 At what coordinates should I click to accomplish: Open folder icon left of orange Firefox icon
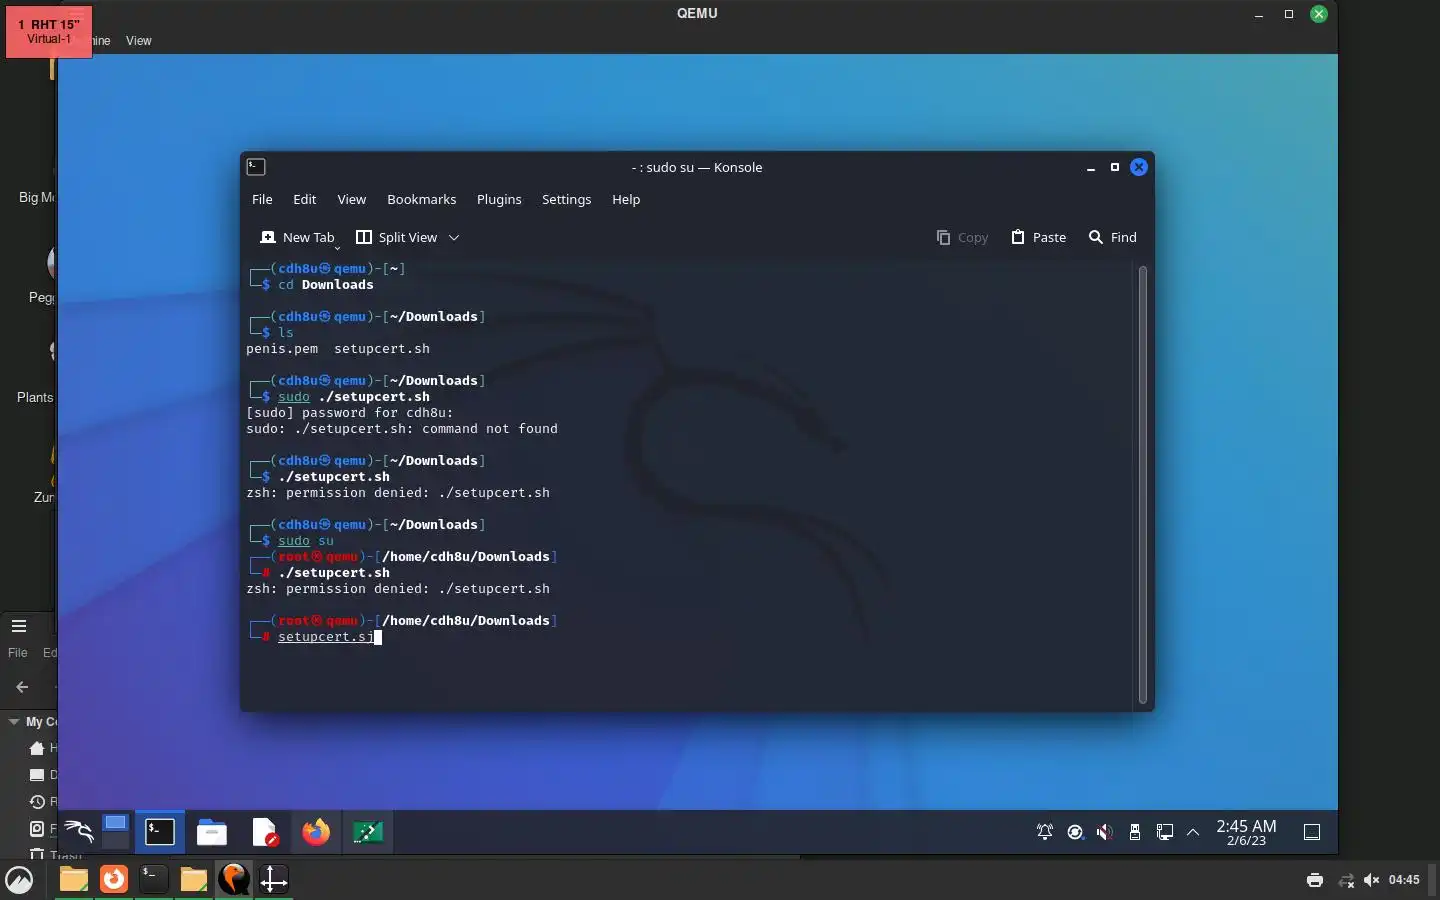[x=73, y=879]
